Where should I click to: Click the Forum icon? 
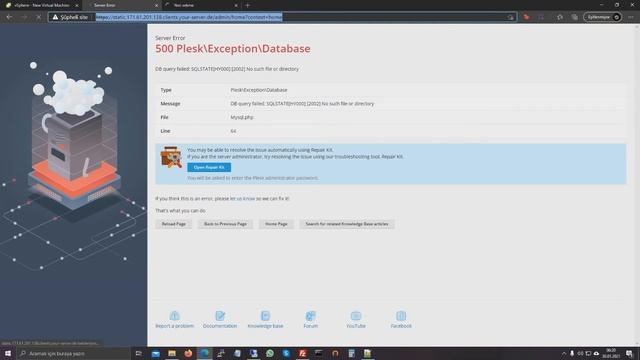311,316
